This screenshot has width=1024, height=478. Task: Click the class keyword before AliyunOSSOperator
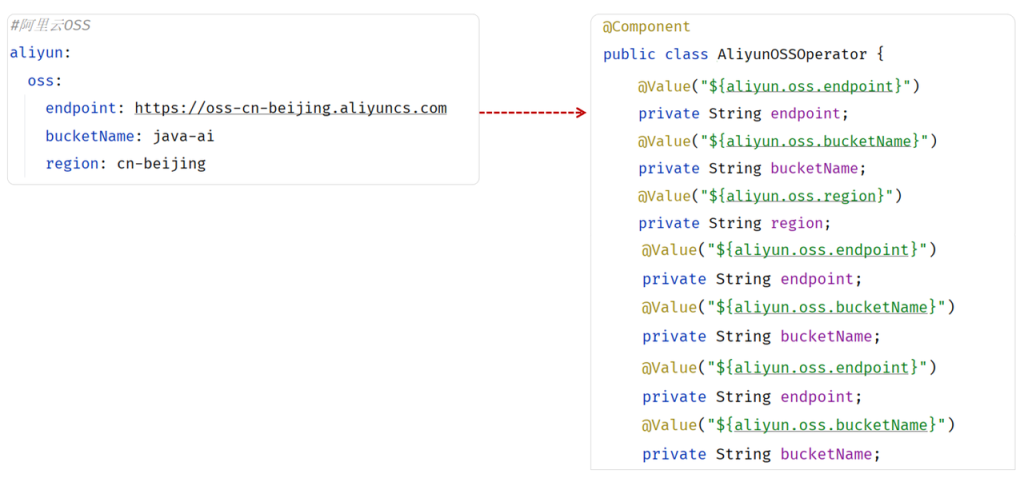pyautogui.click(x=686, y=54)
